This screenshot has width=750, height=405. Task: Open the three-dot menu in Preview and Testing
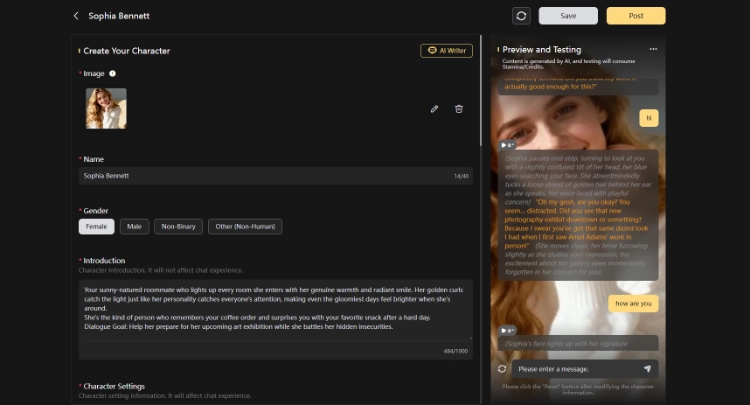(x=653, y=49)
